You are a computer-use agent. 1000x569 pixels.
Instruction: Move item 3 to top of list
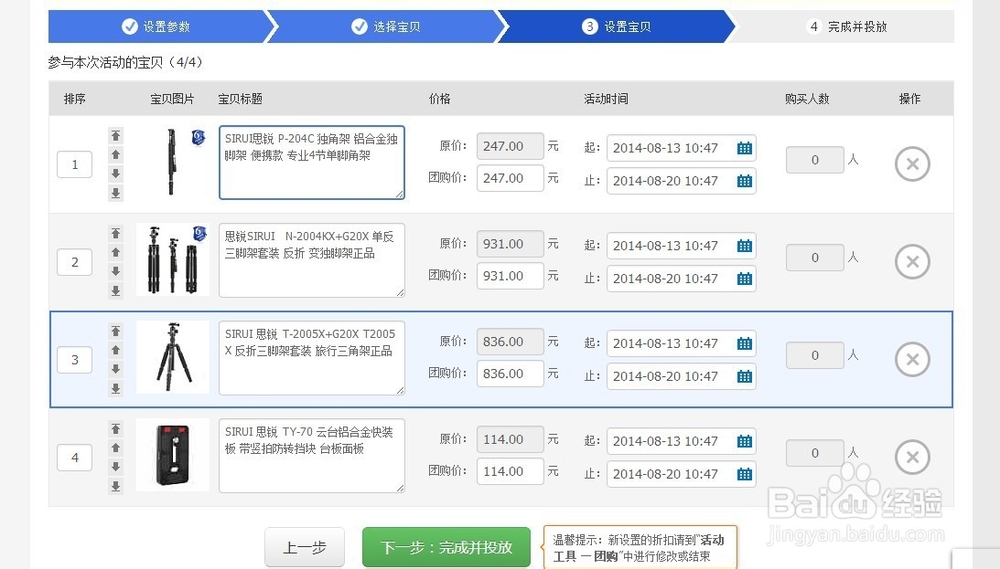pos(115,331)
